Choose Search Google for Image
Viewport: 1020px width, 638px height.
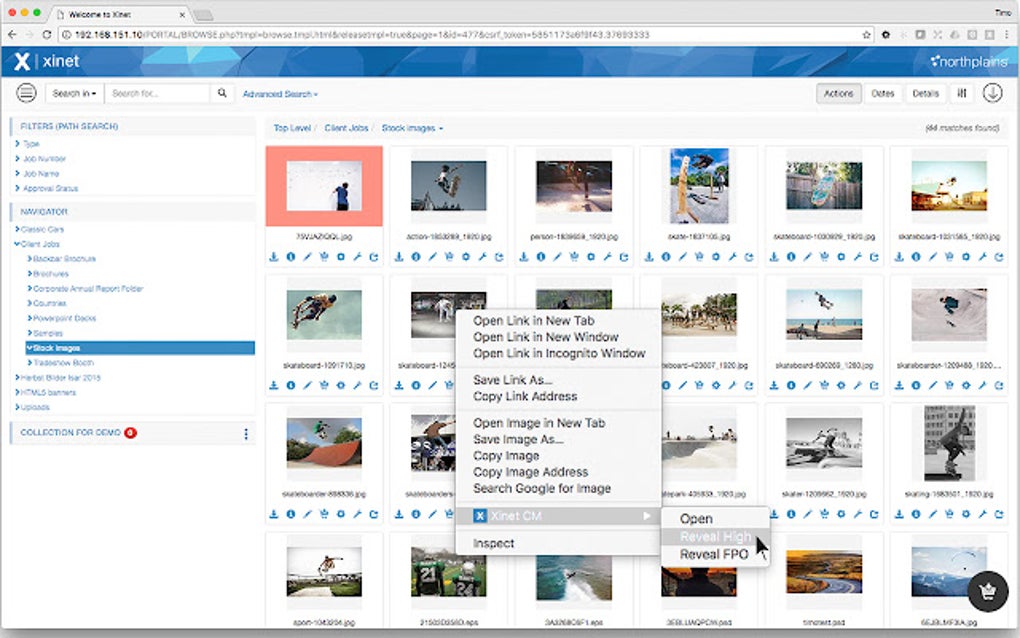542,488
